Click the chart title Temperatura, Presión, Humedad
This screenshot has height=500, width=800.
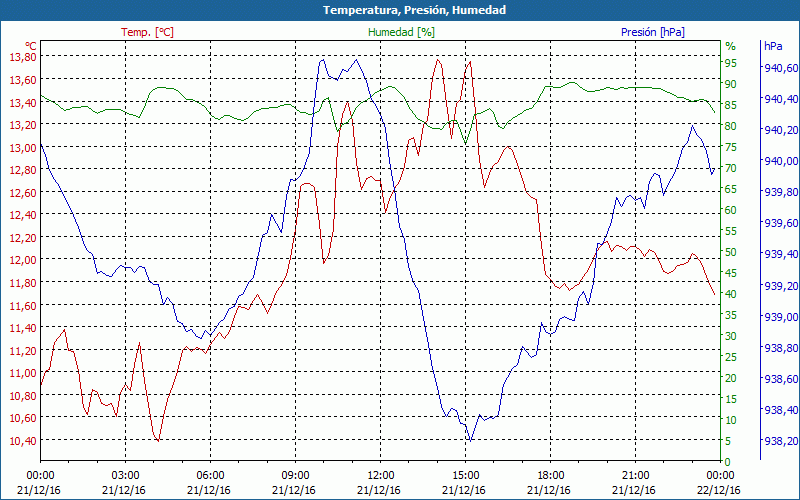414,10
